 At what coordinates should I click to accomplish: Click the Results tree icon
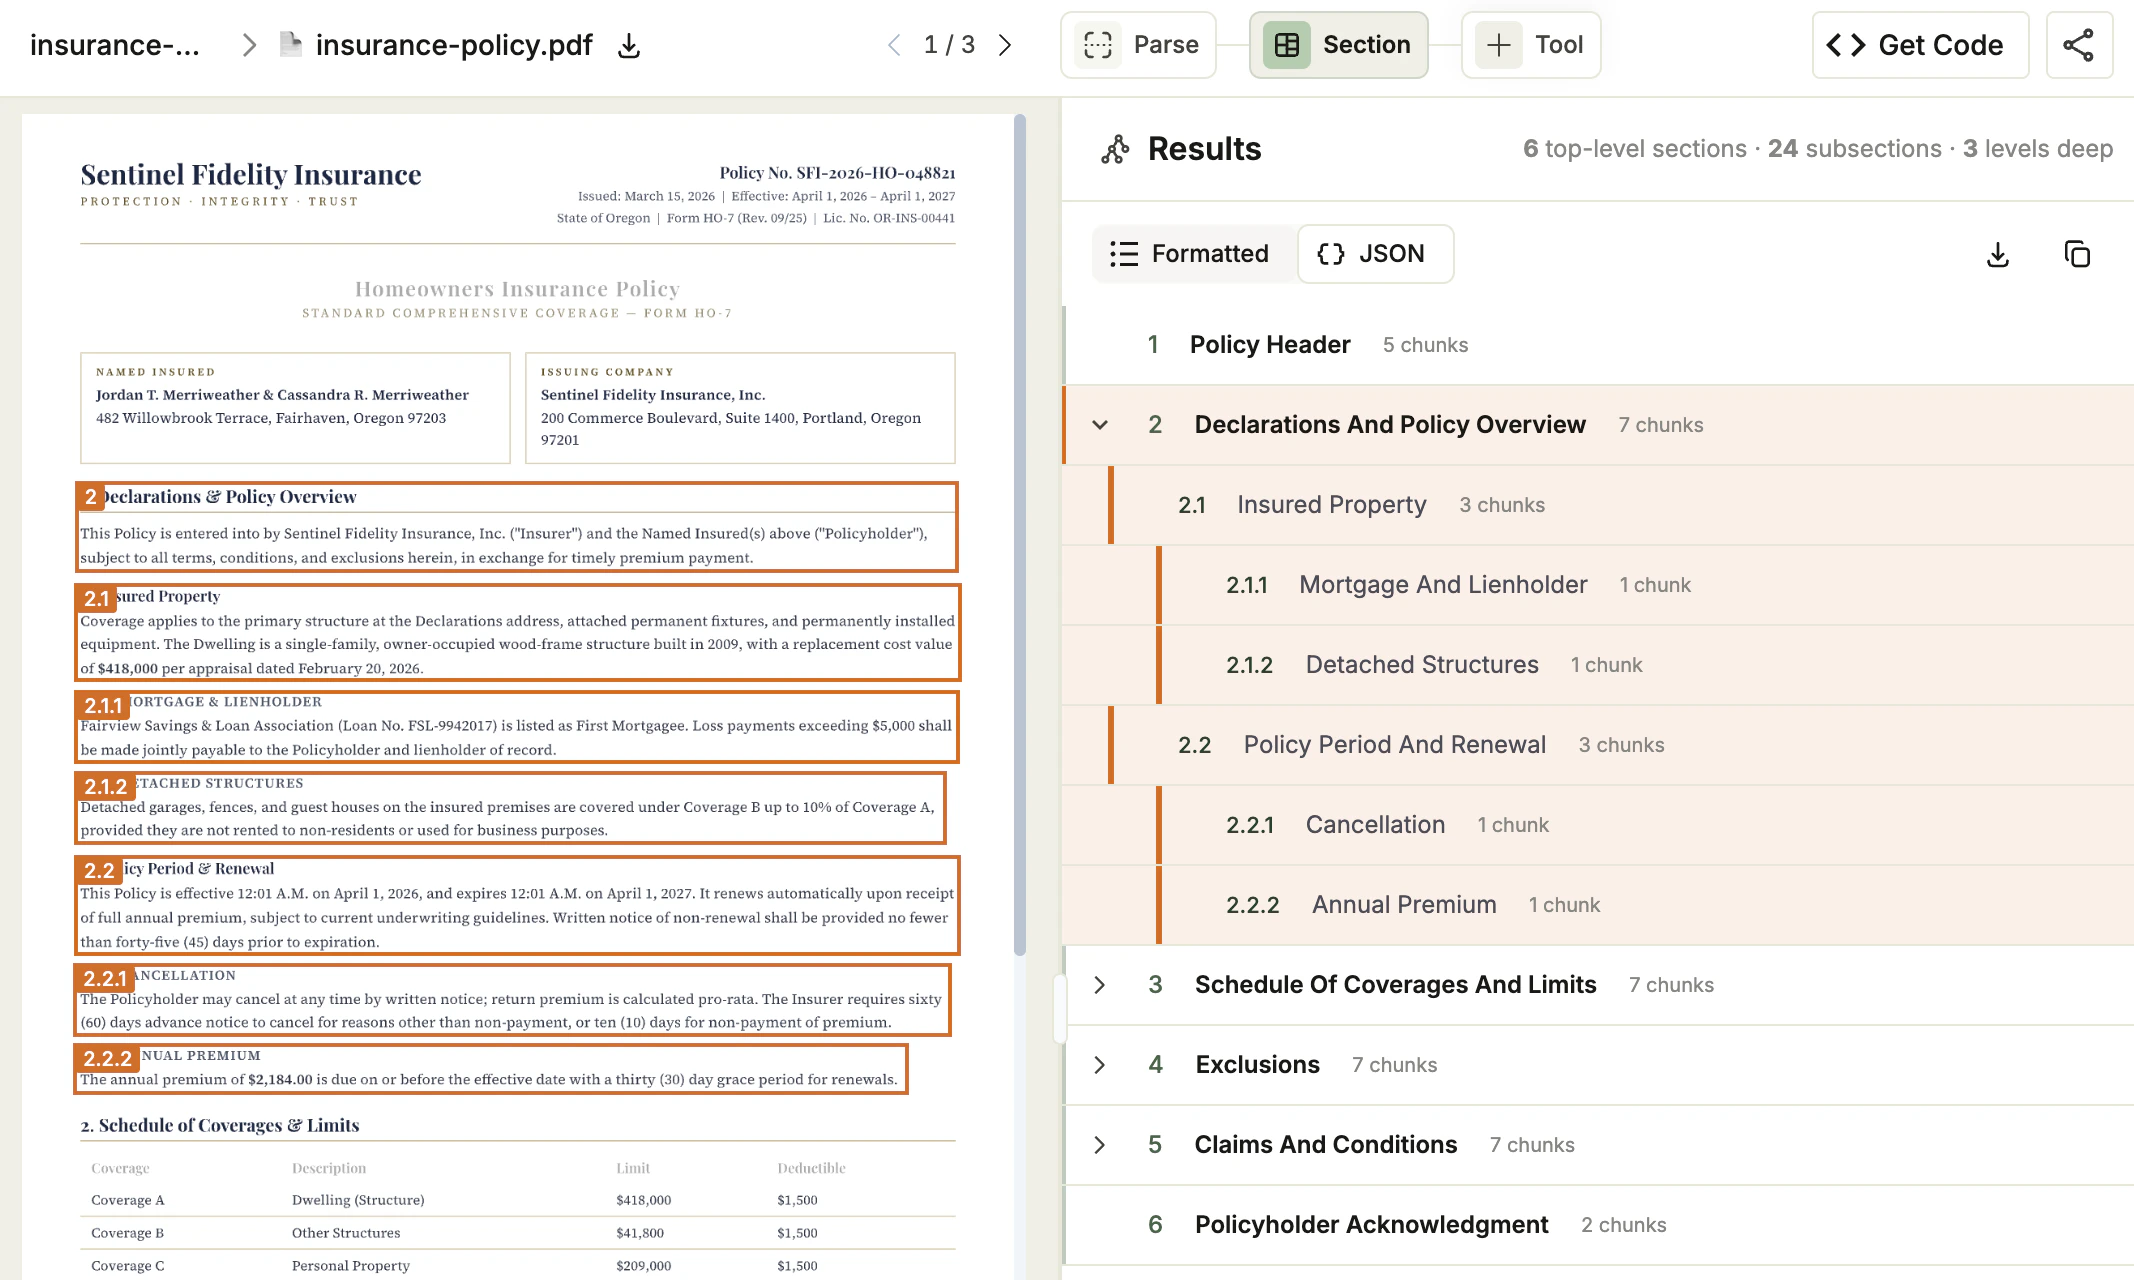tap(1115, 149)
